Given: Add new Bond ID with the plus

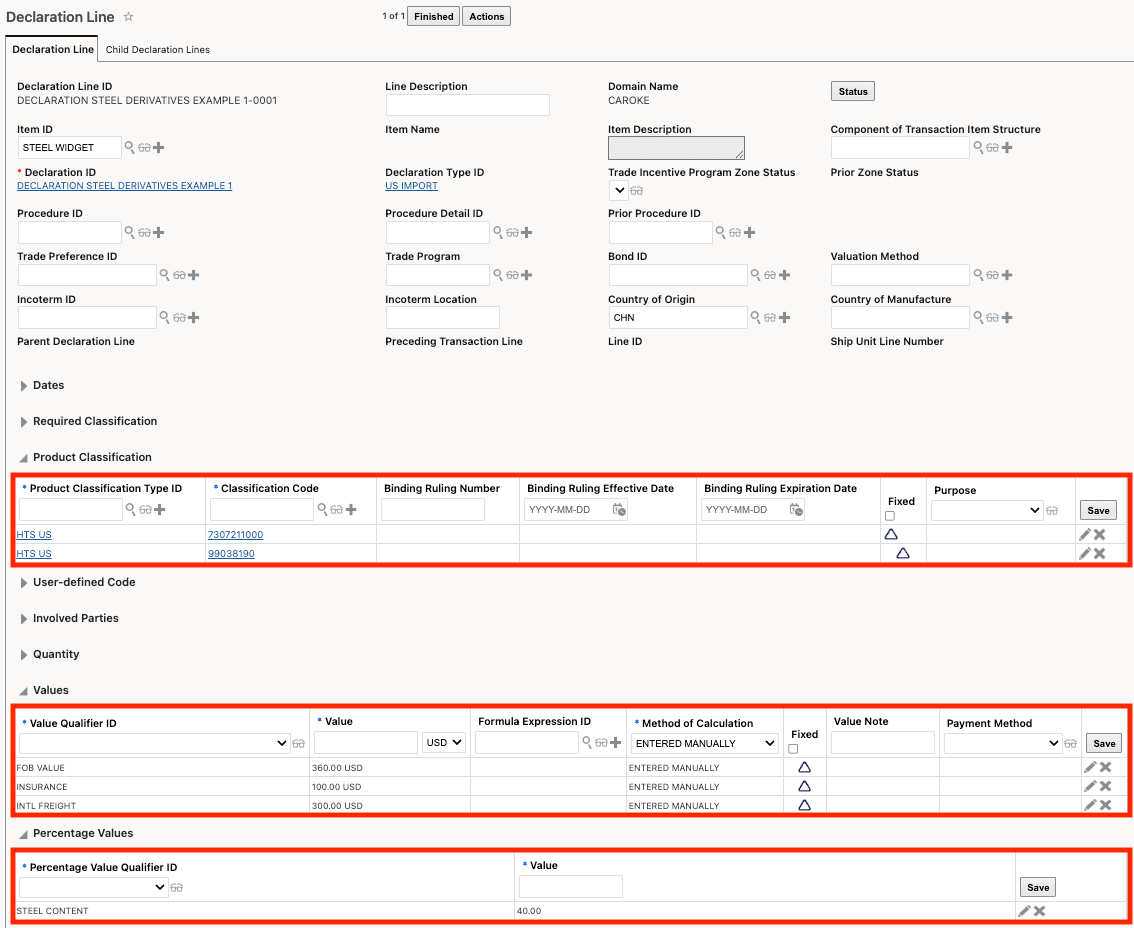Looking at the screenshot, I should [x=785, y=275].
